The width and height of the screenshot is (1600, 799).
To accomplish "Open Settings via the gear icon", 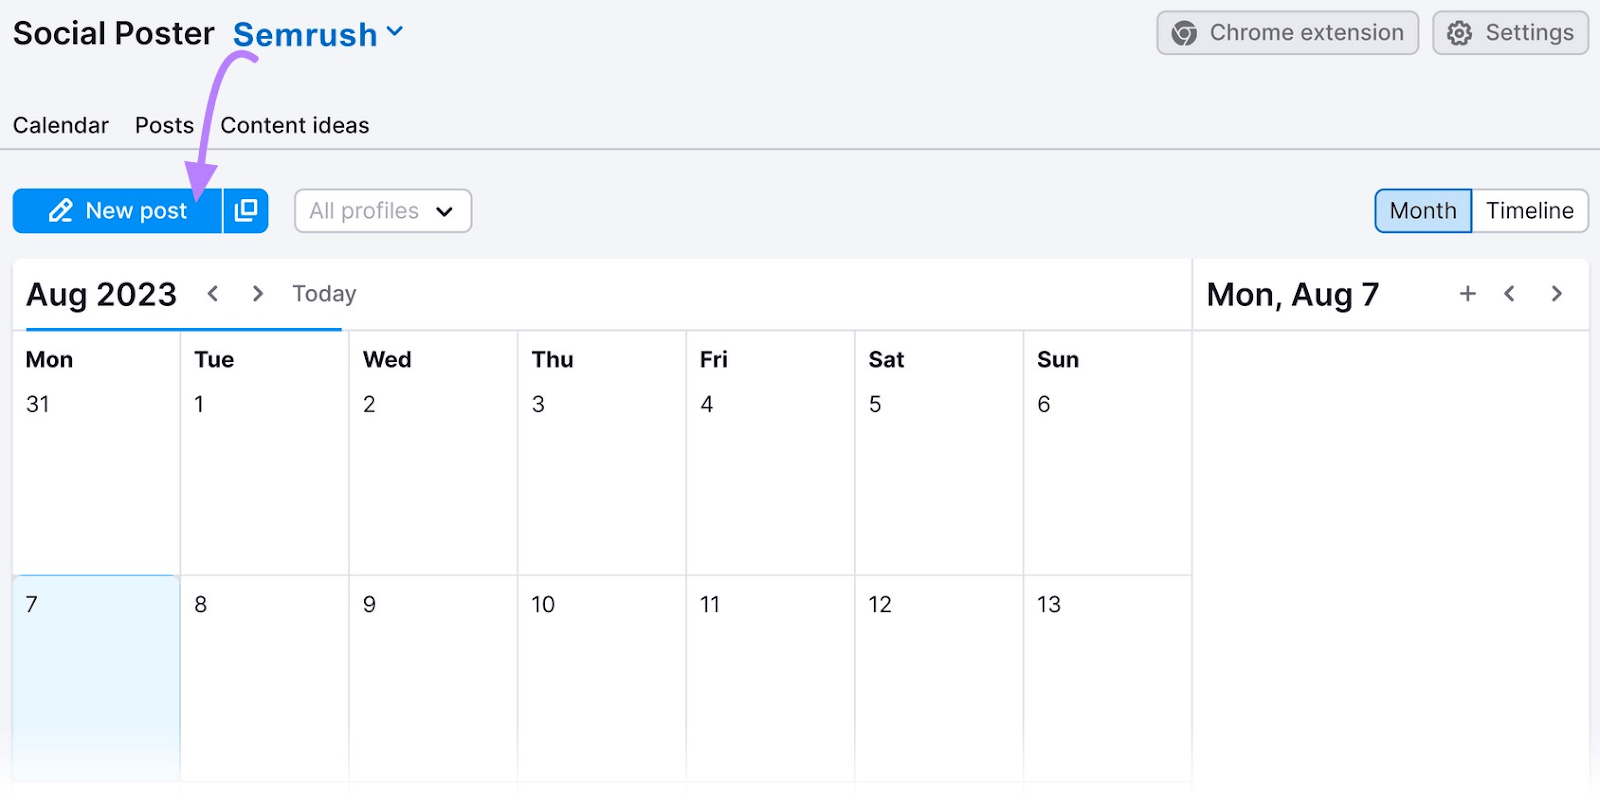I will (1459, 32).
